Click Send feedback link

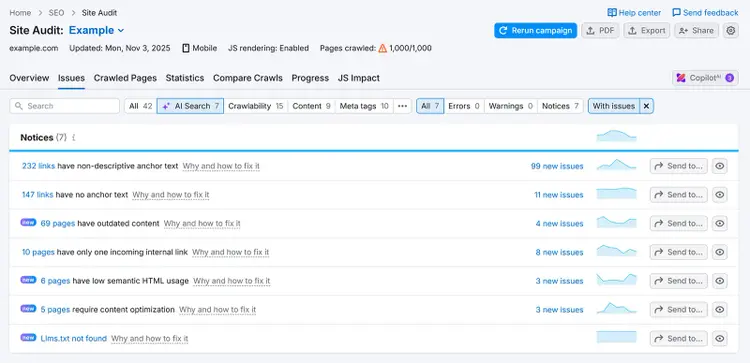tap(705, 13)
